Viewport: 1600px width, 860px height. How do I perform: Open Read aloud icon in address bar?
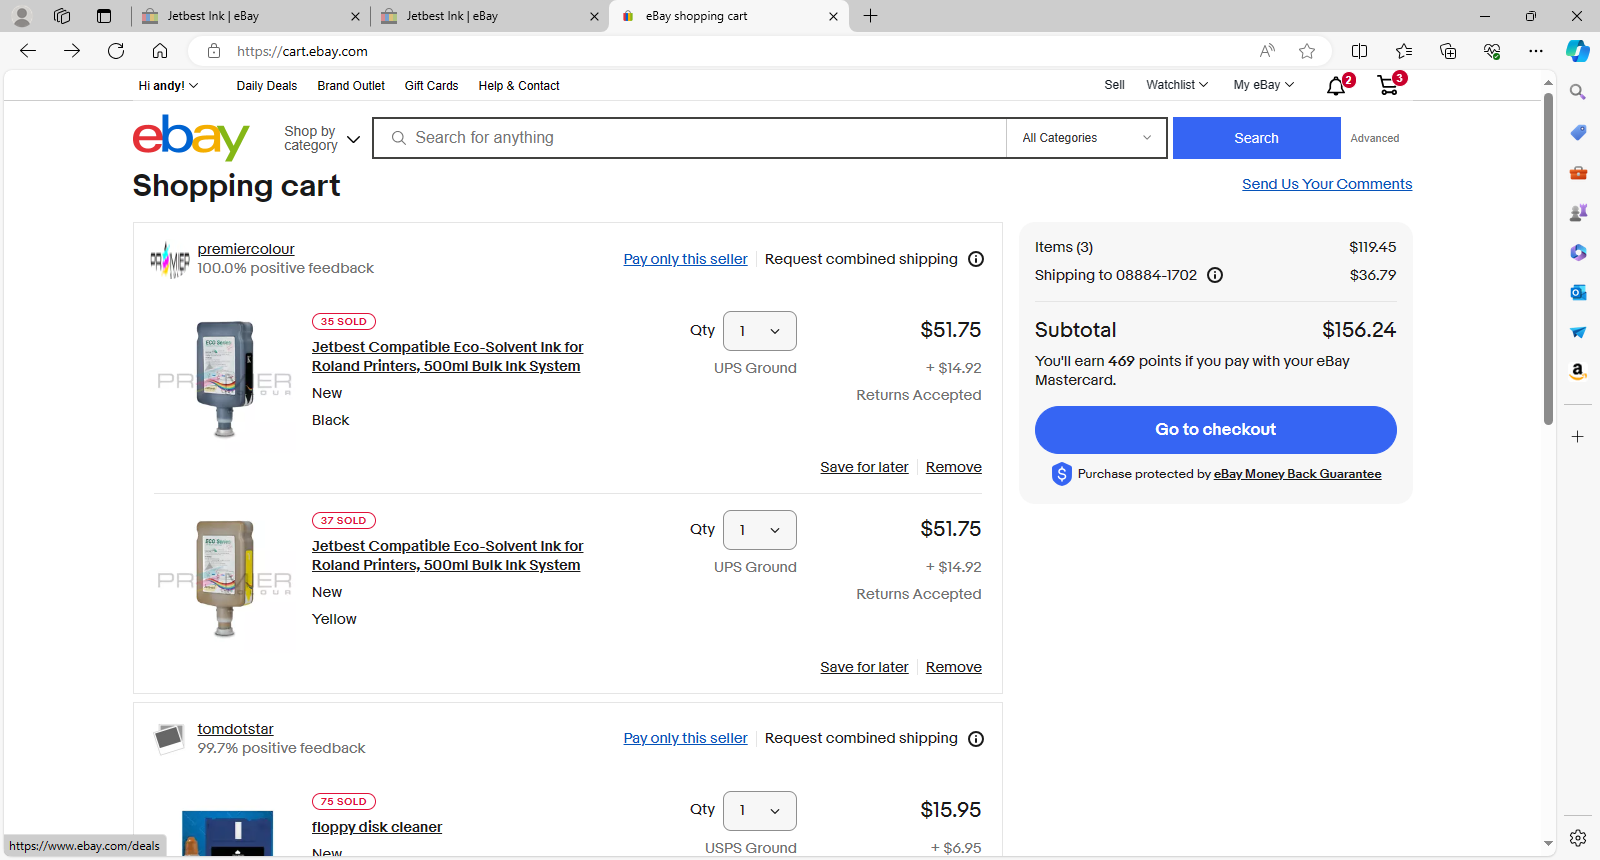pos(1267,51)
